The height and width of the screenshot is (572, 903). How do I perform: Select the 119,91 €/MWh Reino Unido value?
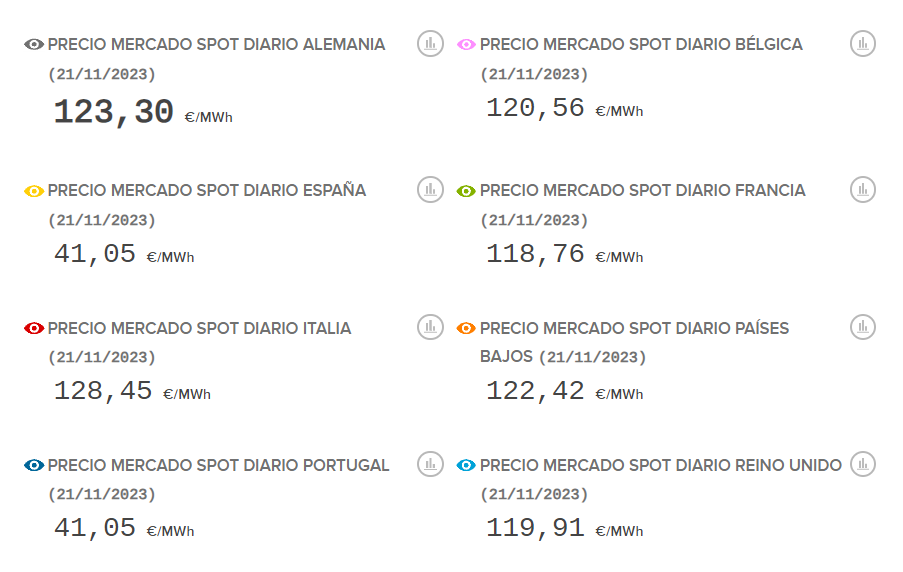[x=535, y=528]
